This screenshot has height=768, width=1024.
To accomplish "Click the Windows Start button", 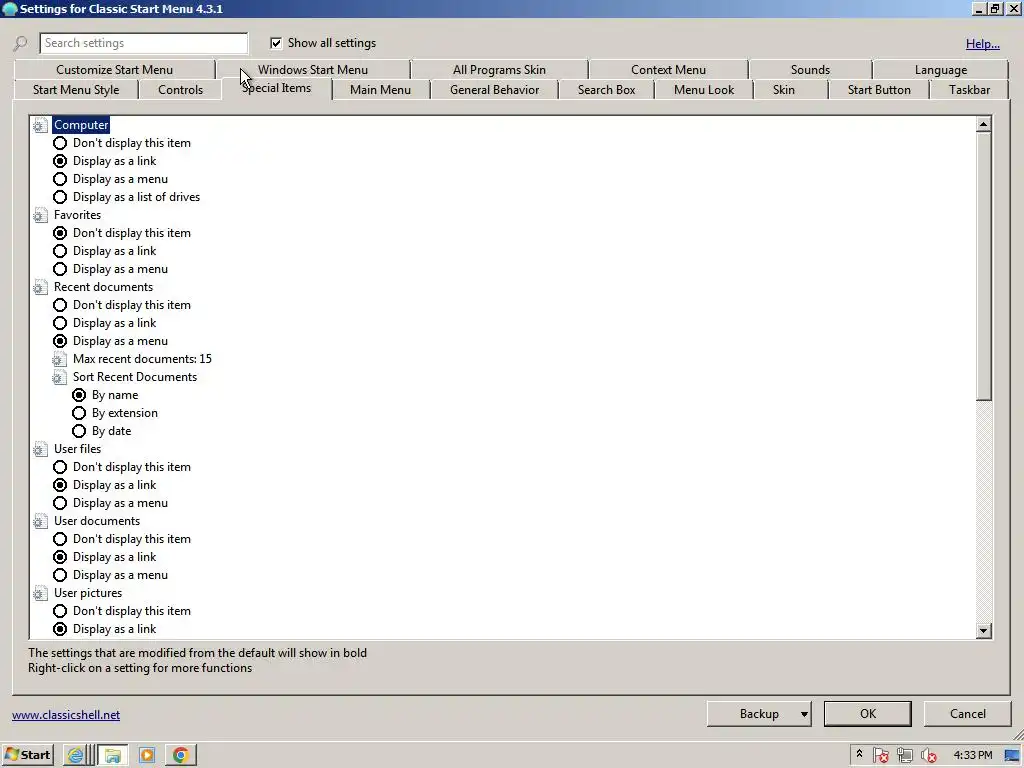I will click(27, 755).
